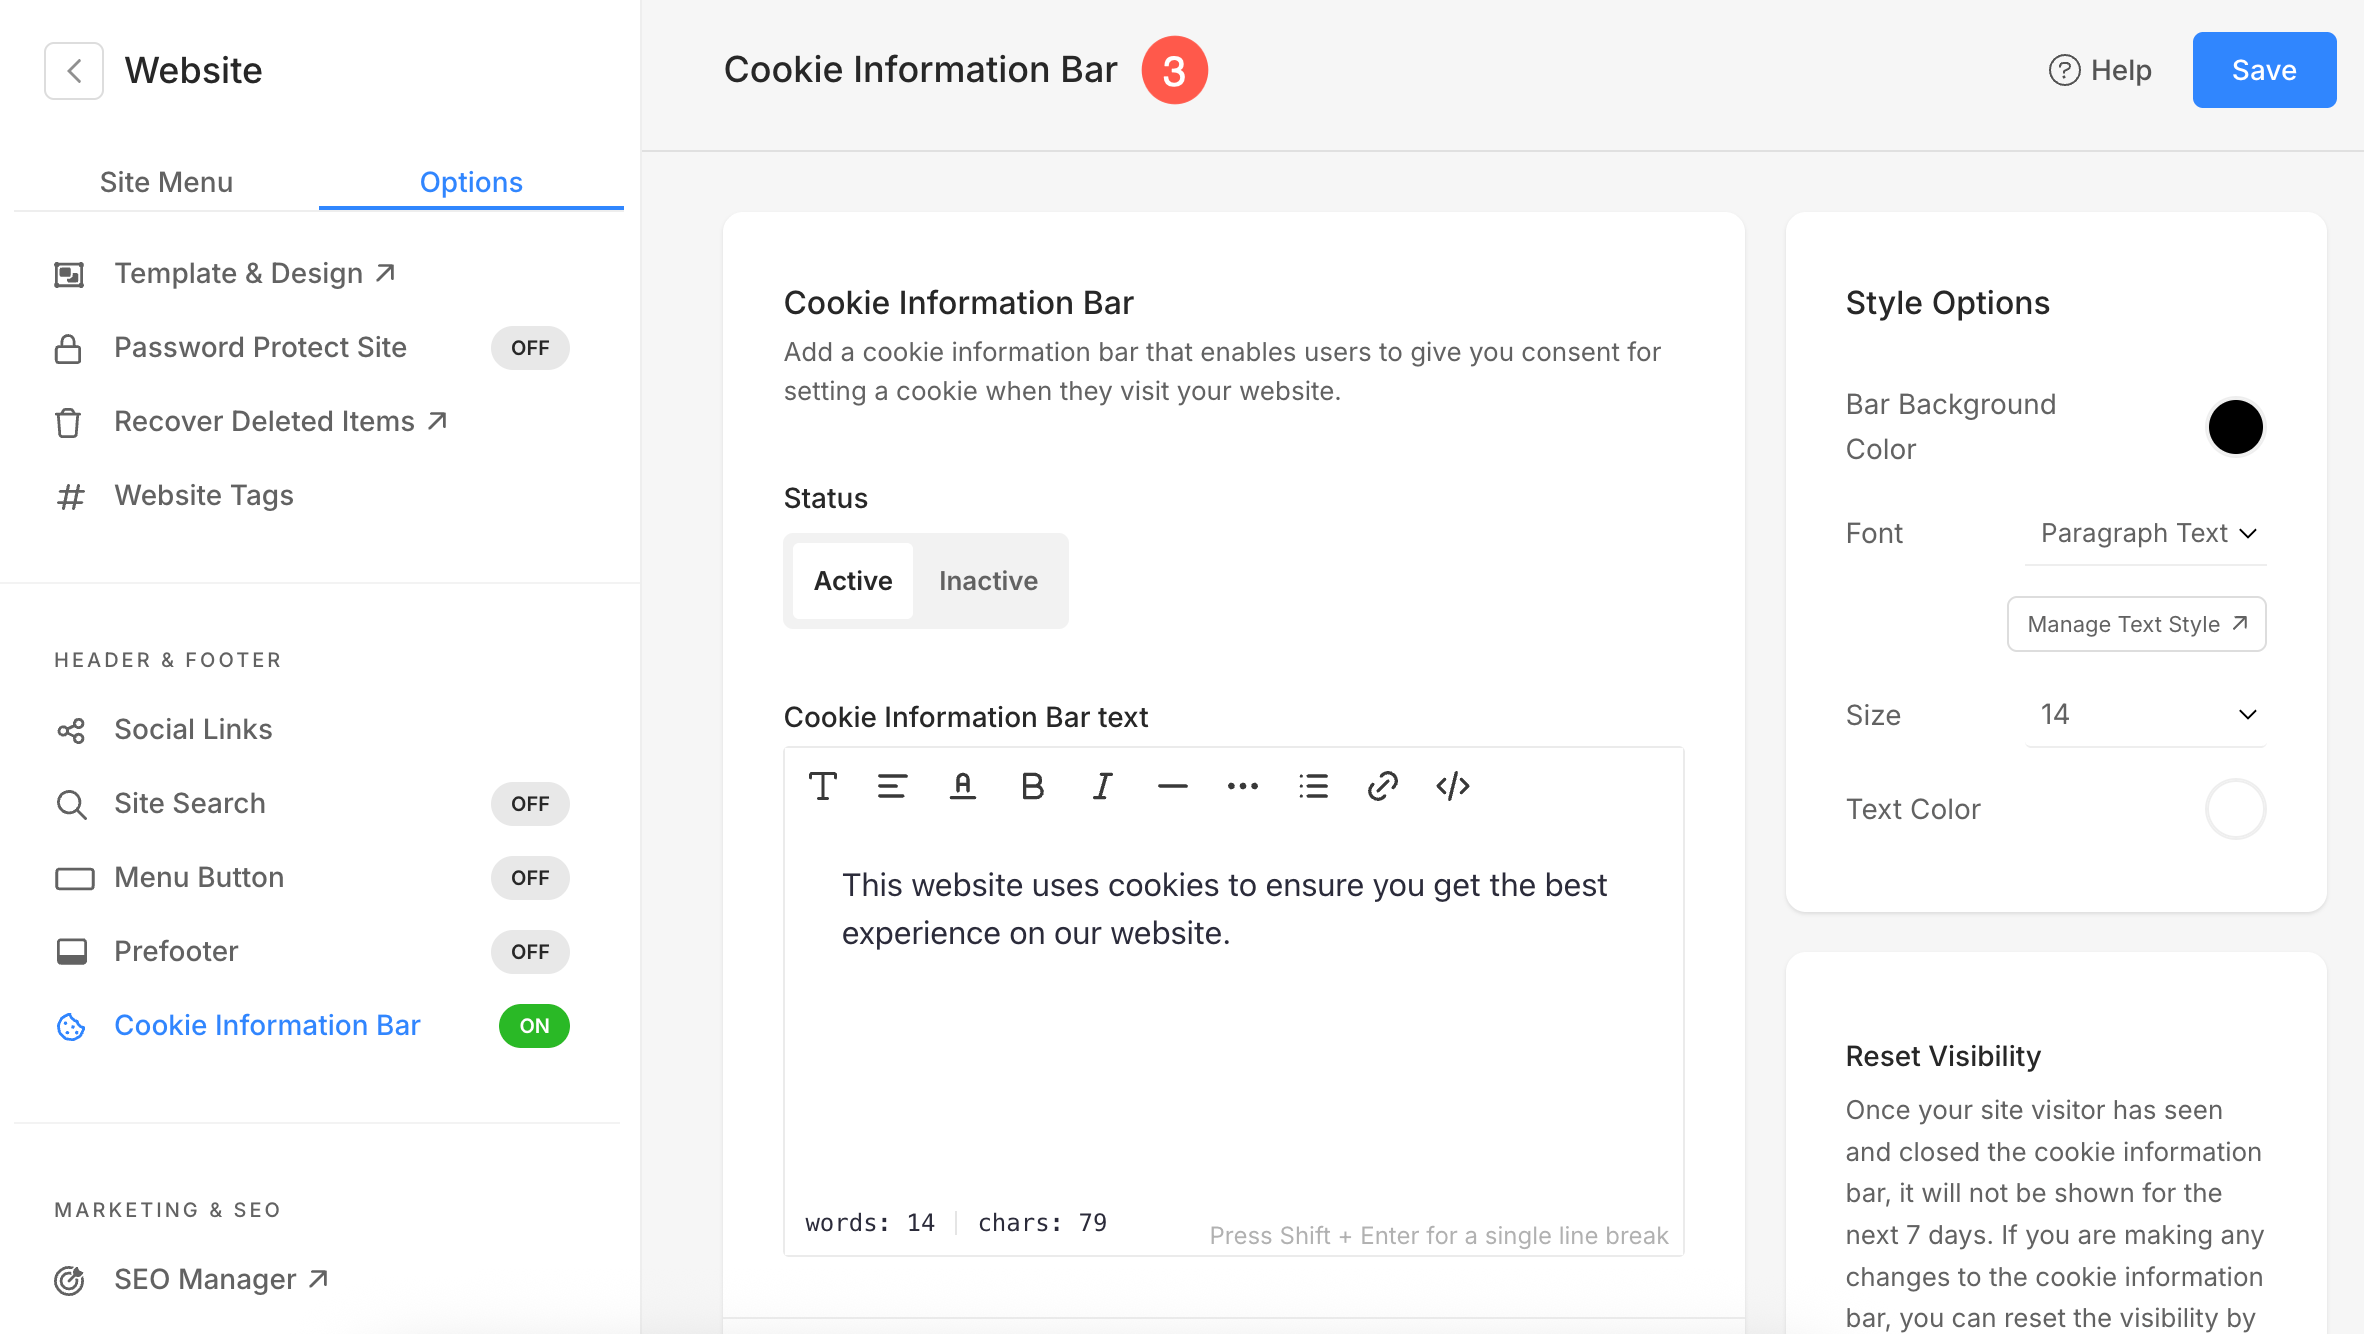Turn on the Site Search toggle
Screen dimensions: 2364x1334
[x=530, y=804]
